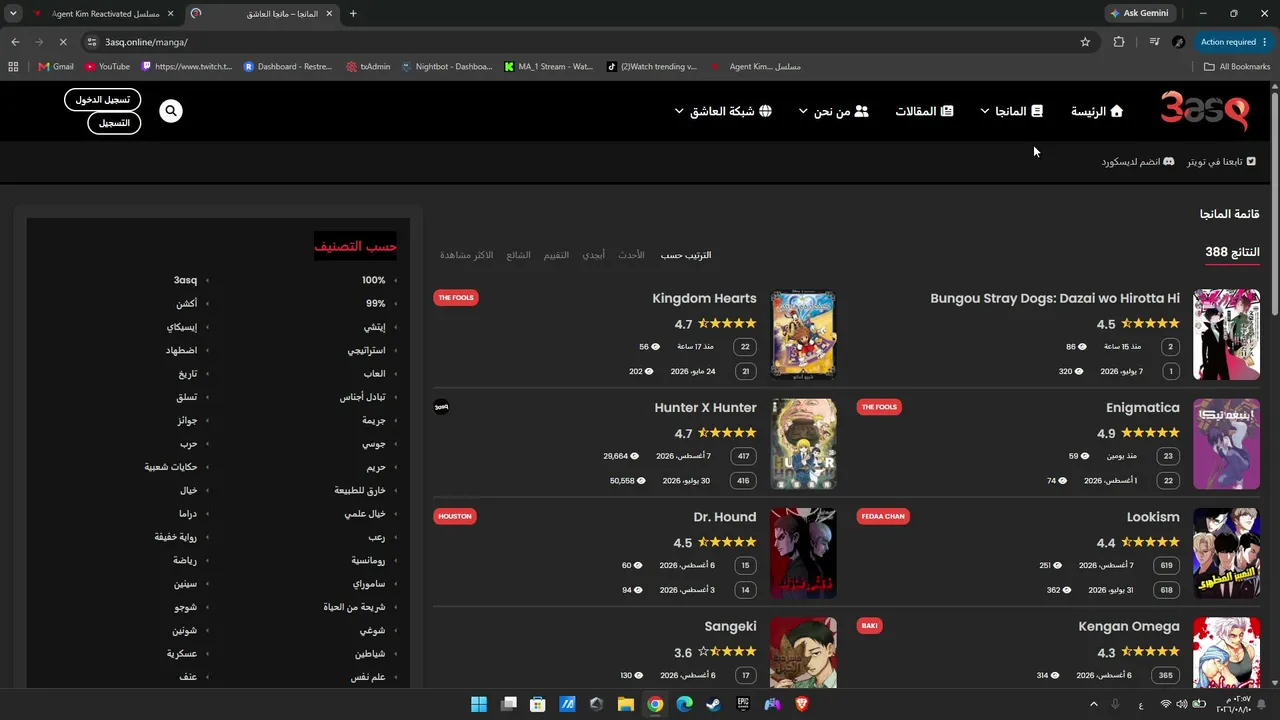Open Windows Start menu

click(x=479, y=704)
